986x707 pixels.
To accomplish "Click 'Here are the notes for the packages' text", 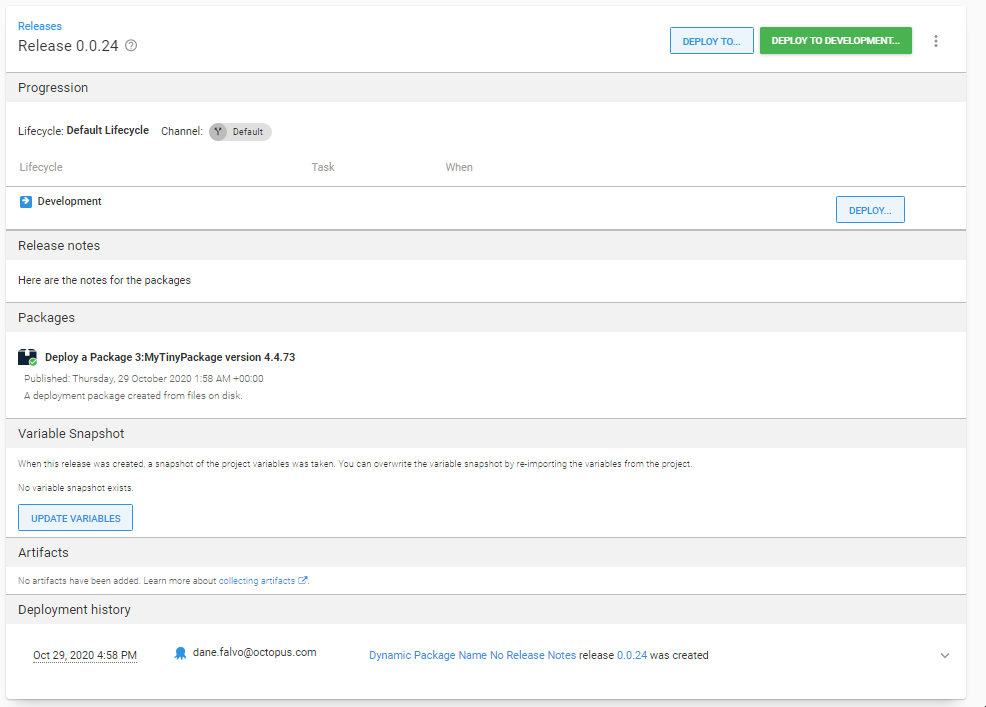I will coord(104,280).
